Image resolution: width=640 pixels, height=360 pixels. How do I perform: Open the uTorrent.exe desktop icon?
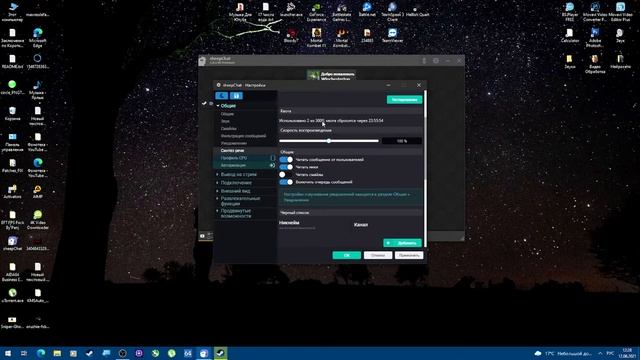[x=12, y=296]
